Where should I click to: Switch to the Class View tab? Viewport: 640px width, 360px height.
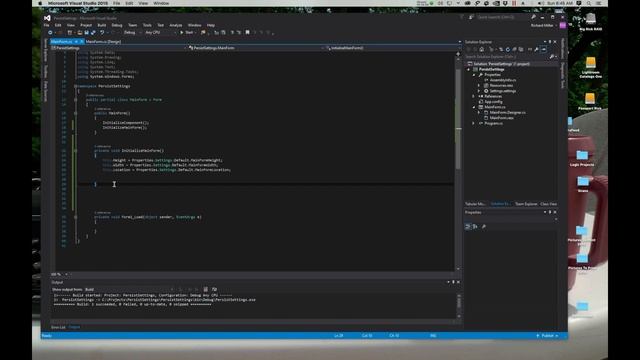point(549,204)
